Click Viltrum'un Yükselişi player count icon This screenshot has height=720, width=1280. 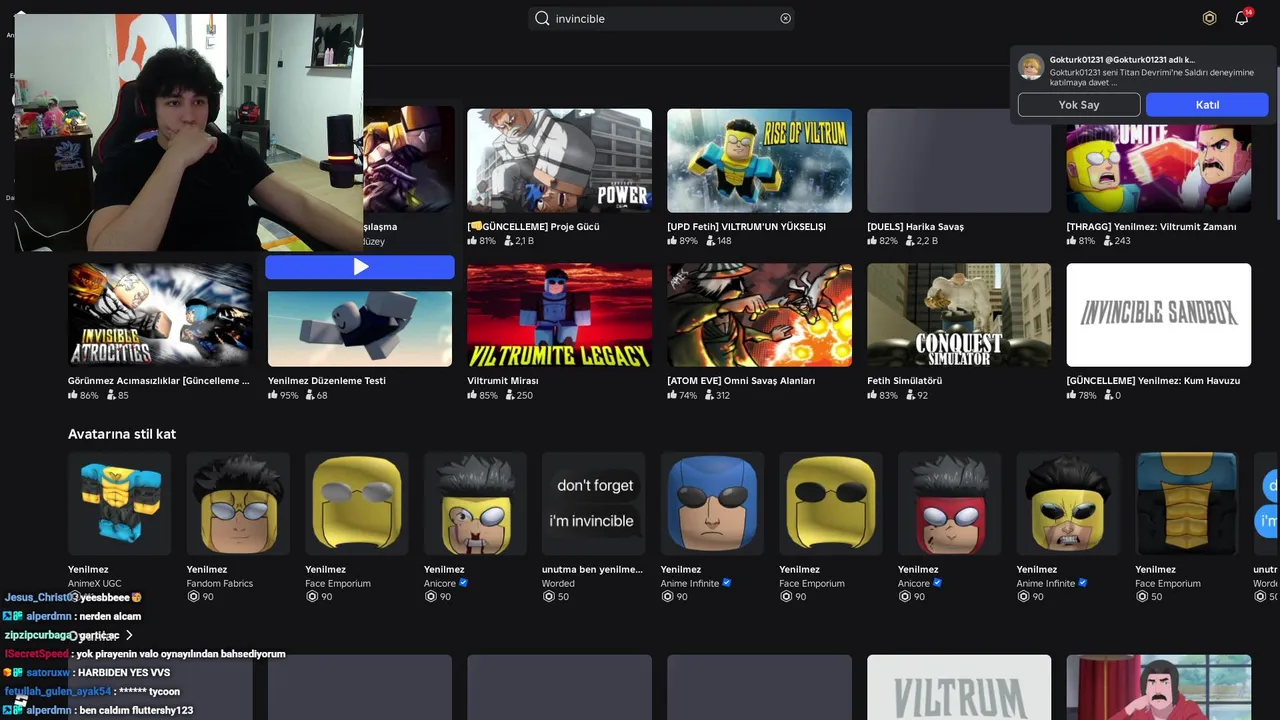[x=709, y=241]
